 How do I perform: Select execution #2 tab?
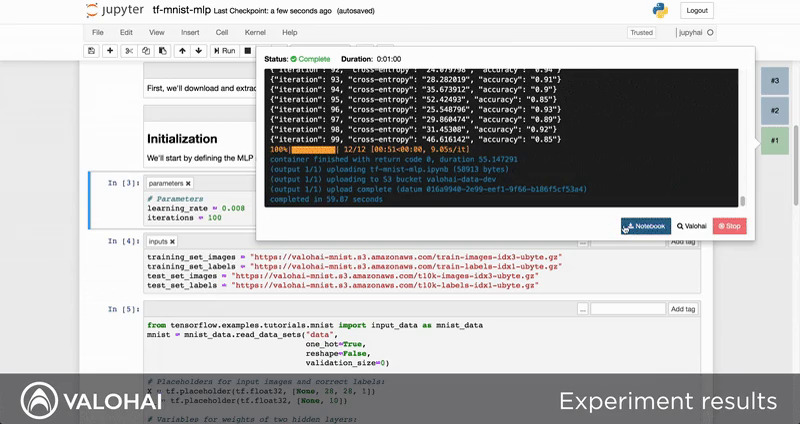point(774,111)
